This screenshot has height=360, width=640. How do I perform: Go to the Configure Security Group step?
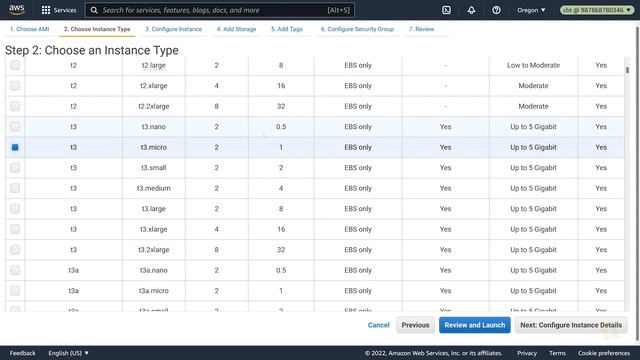357,29
